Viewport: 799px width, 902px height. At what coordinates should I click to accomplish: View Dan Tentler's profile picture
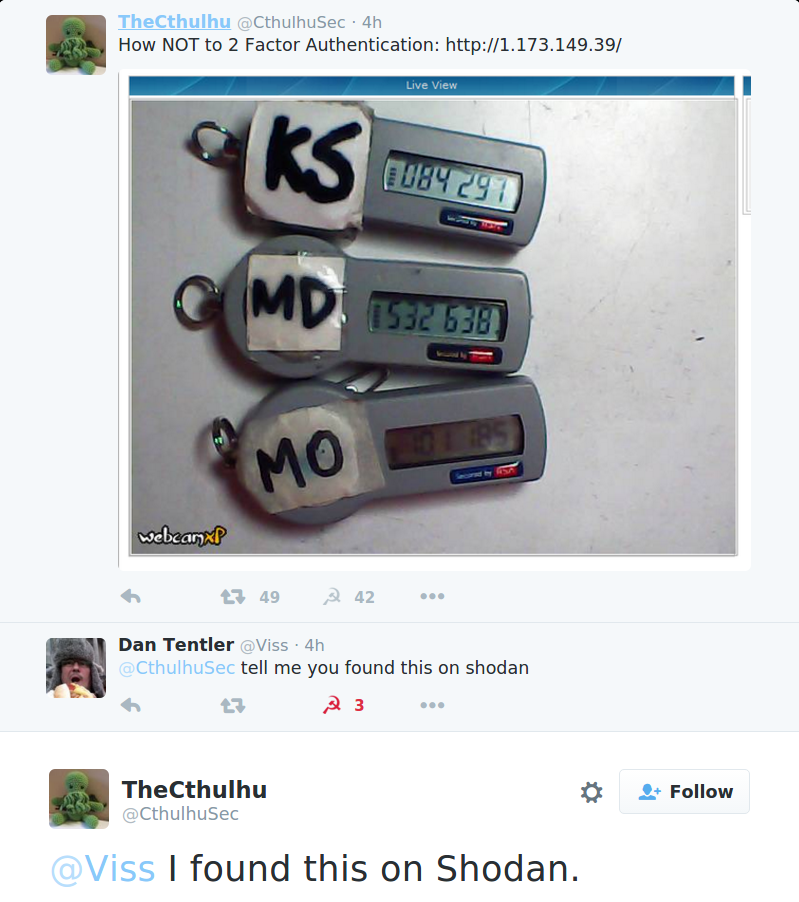coord(76,668)
